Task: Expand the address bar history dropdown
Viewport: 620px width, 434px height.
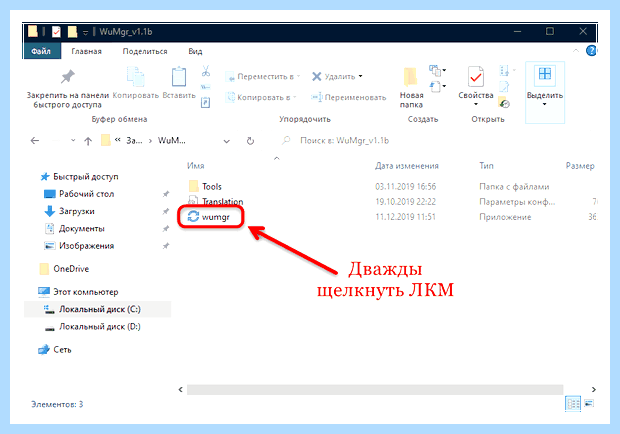Action: tap(227, 141)
